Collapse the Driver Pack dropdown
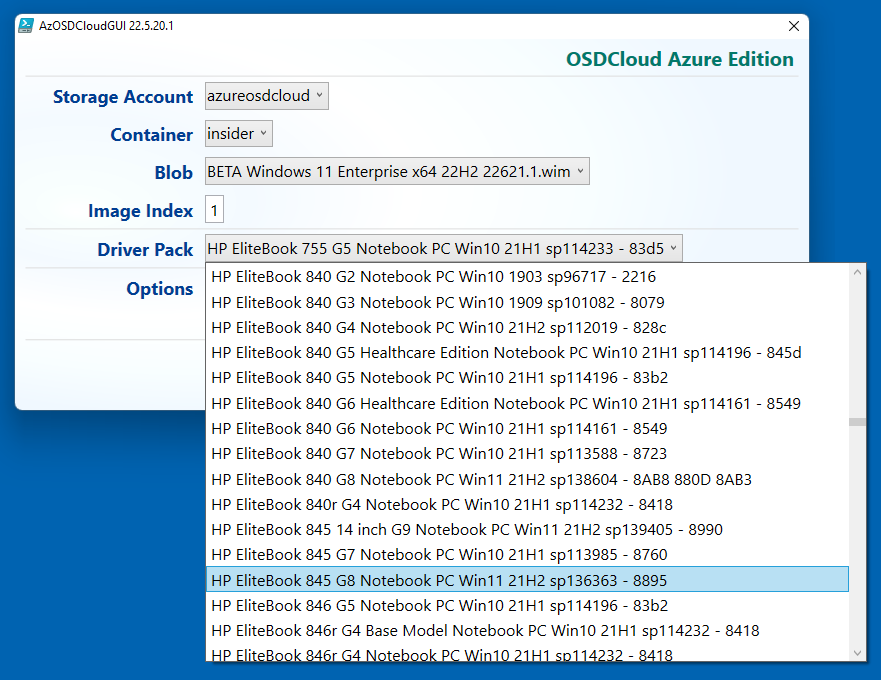The height and width of the screenshot is (680, 881). [x=444, y=248]
